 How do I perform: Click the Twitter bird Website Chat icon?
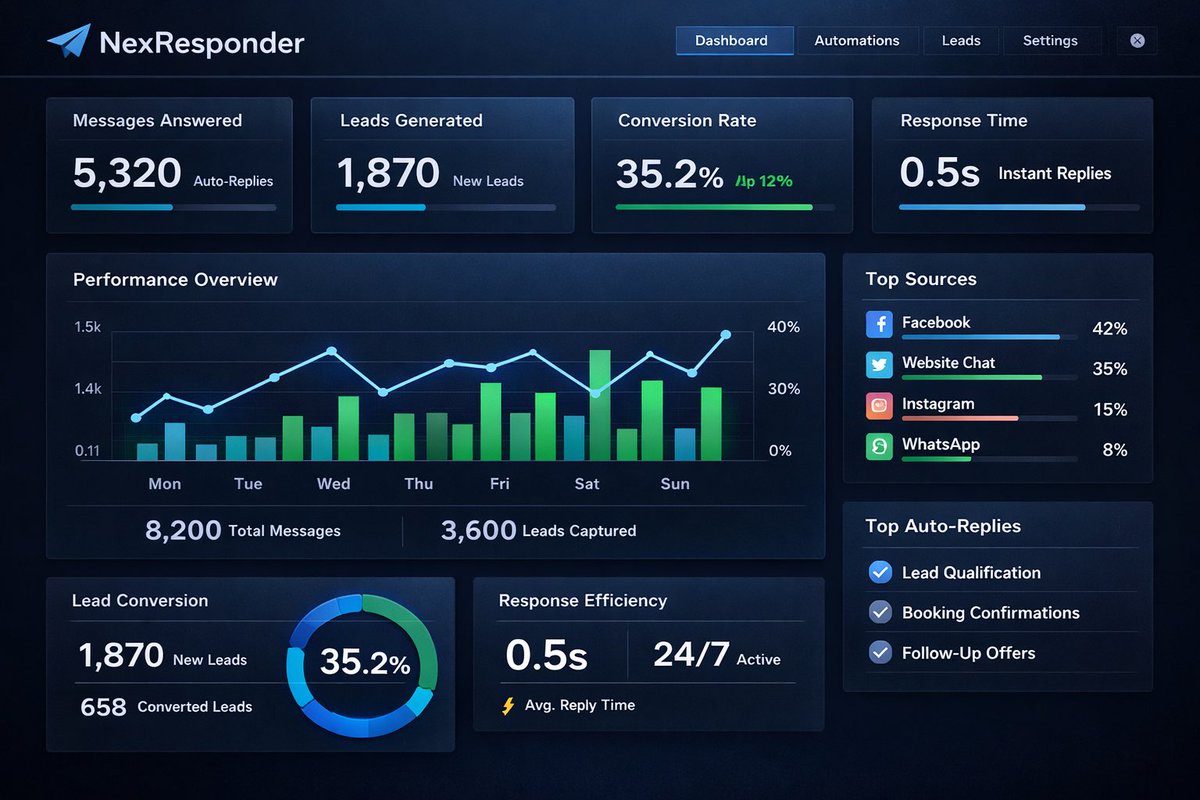[x=879, y=364]
